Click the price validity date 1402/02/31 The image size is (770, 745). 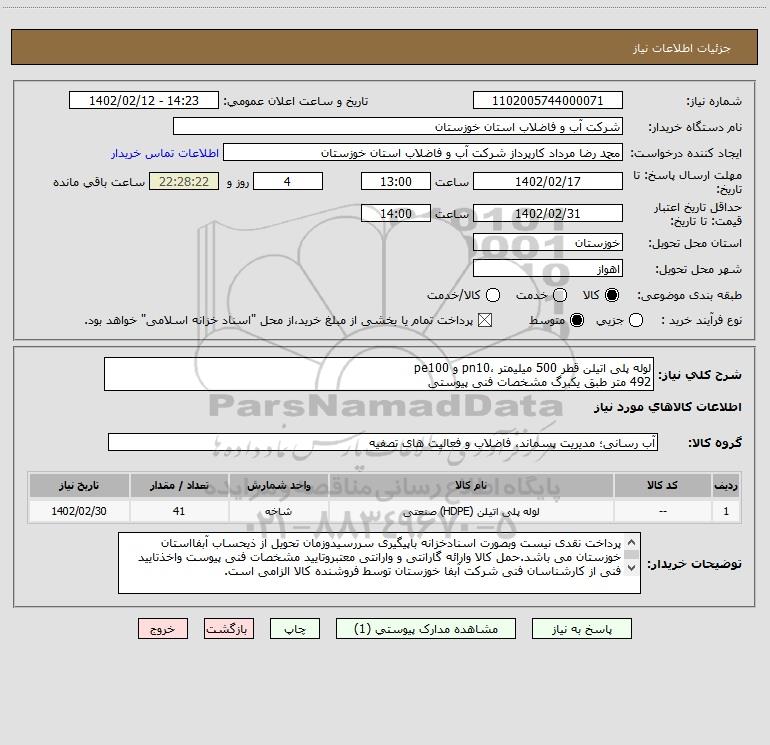pyautogui.click(x=548, y=213)
